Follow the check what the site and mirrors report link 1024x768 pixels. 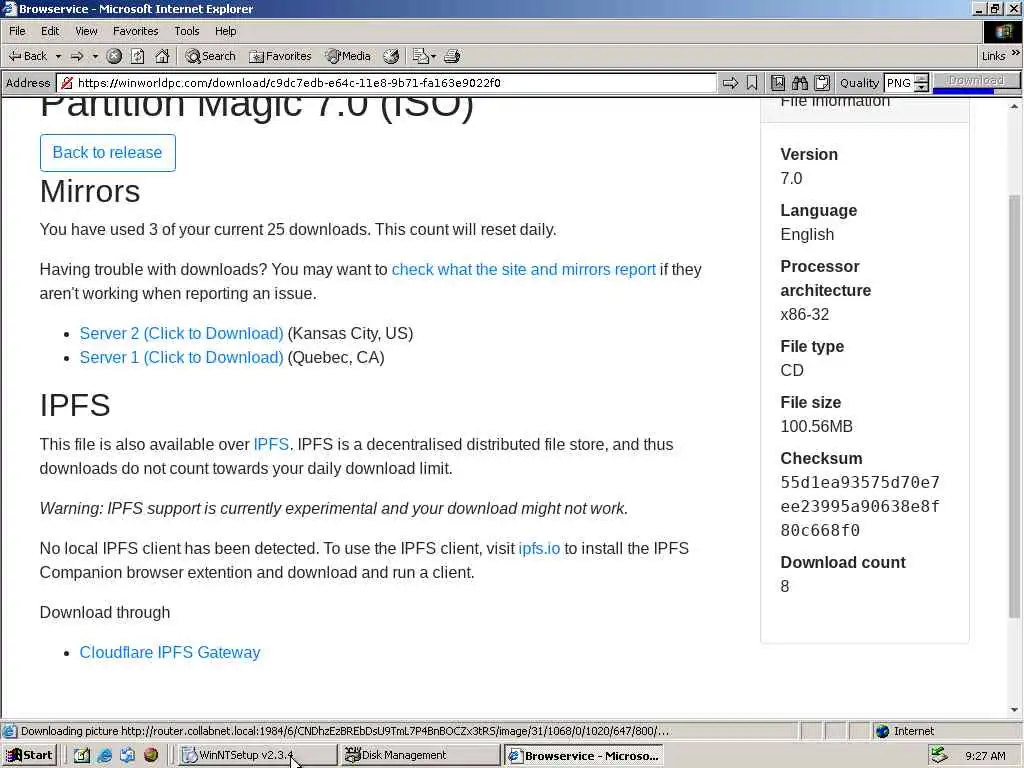pyautogui.click(x=523, y=270)
